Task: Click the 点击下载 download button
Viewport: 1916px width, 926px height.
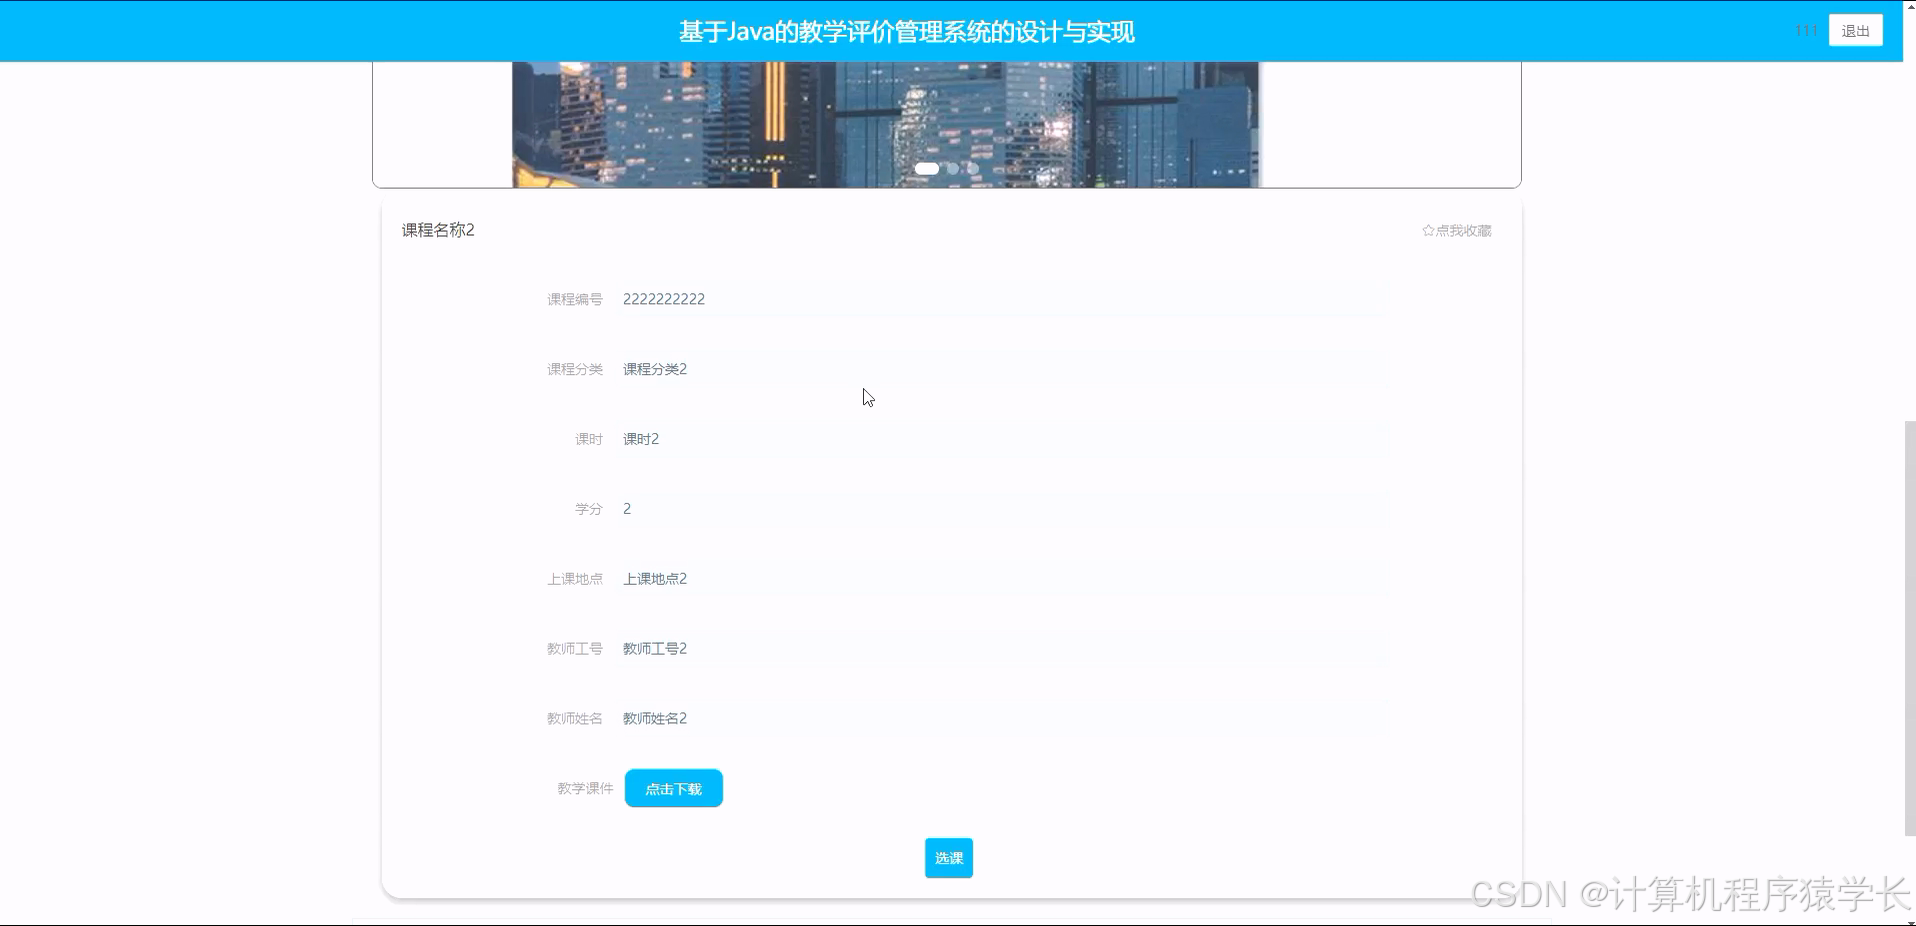Action: 673,788
